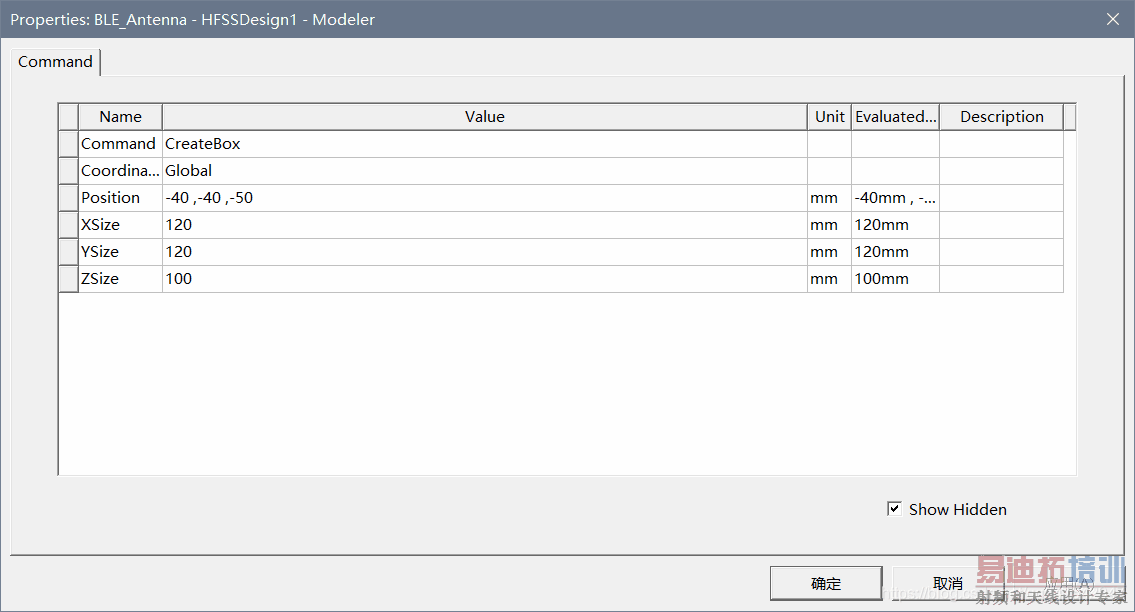Select the ZSize name cell
Image resolution: width=1135 pixels, height=612 pixels.
(120, 279)
